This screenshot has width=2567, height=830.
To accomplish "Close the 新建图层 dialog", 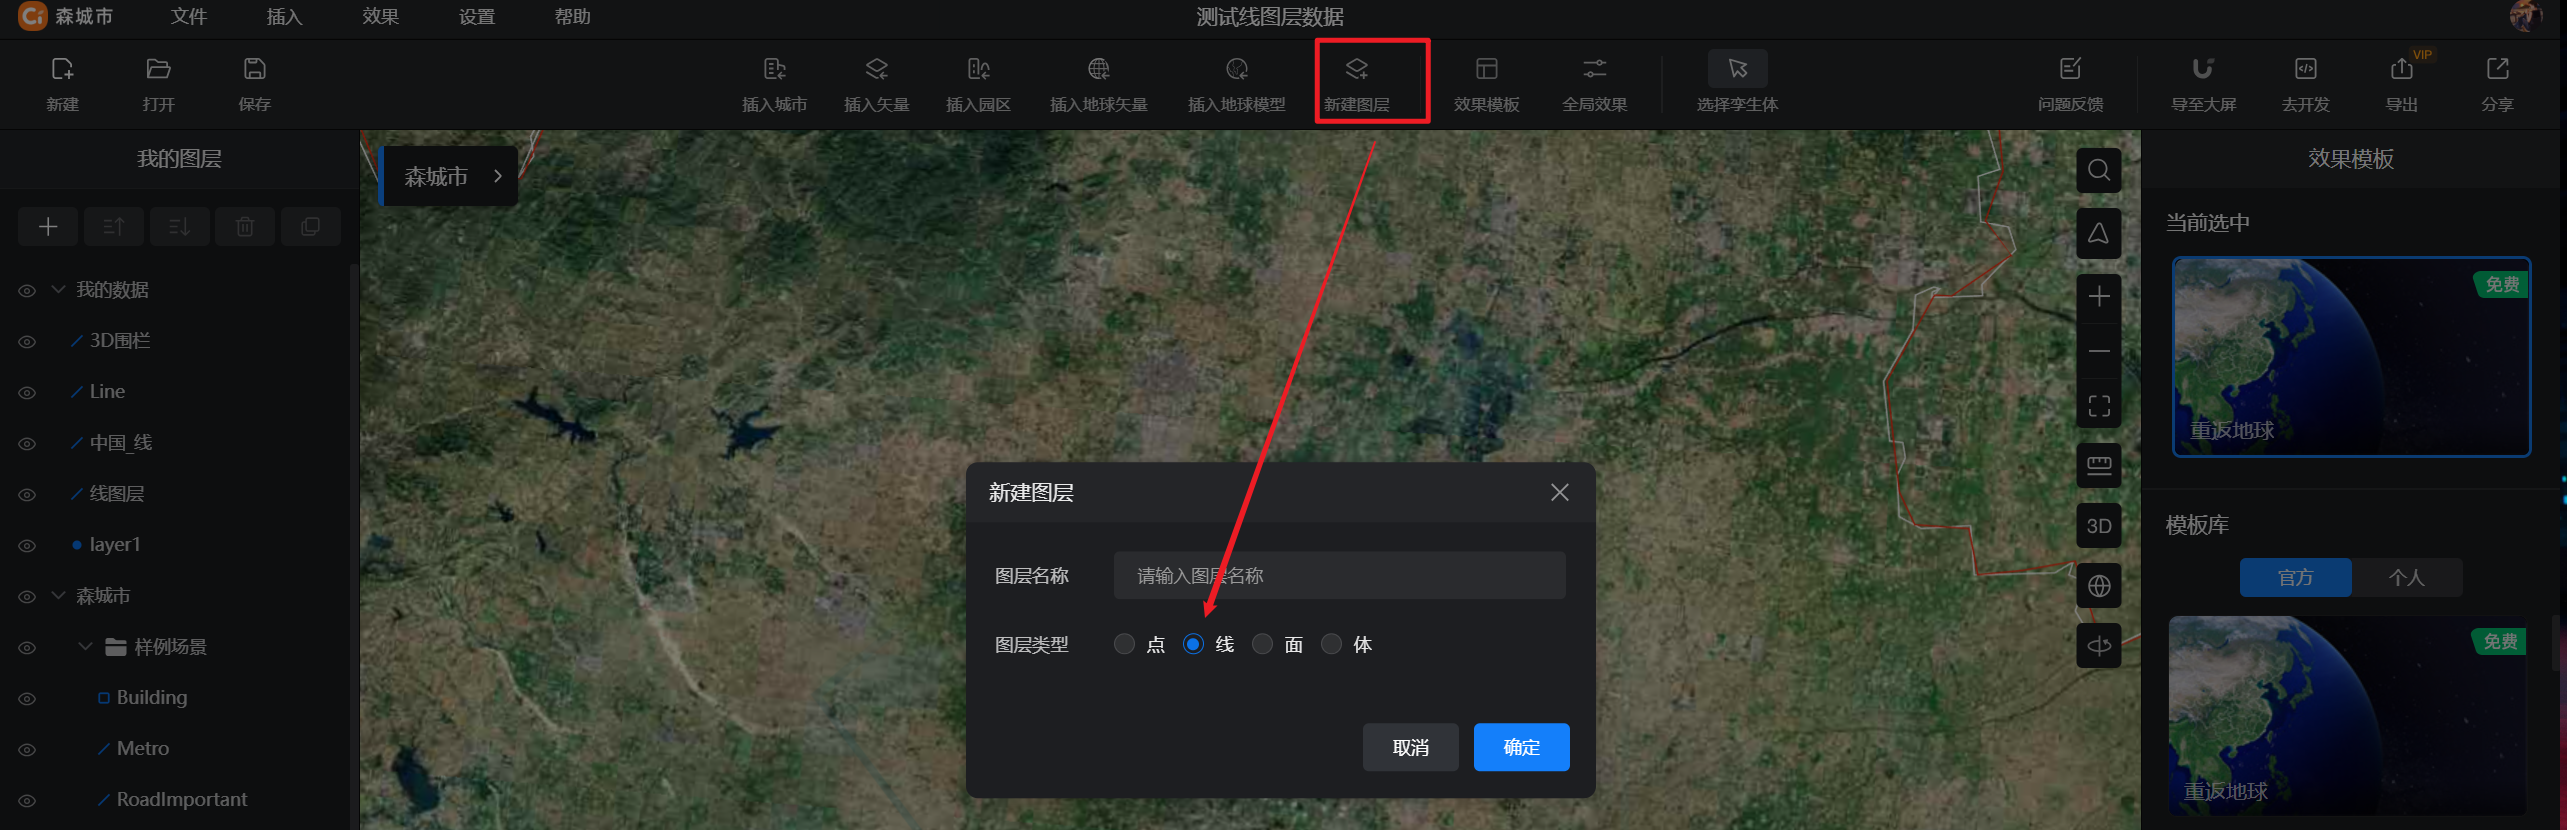I will 1559,492.
